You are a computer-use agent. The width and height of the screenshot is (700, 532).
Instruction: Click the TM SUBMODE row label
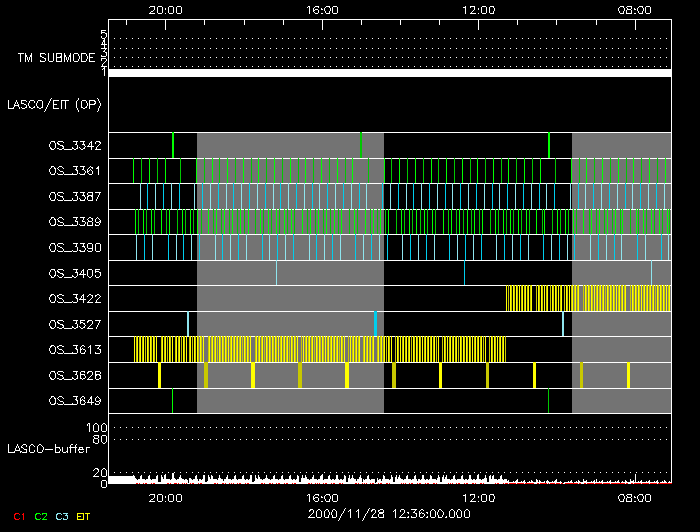click(57, 58)
